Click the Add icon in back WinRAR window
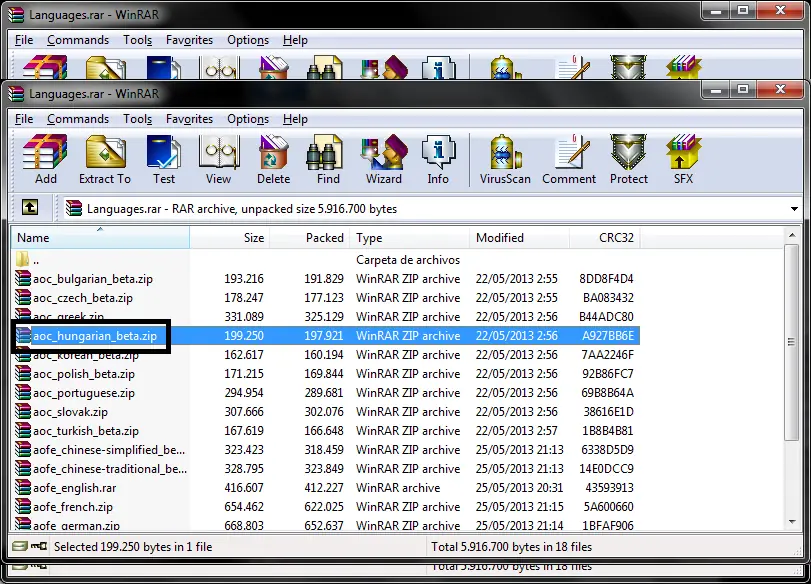This screenshot has height=584, width=811. pyautogui.click(x=46, y=67)
